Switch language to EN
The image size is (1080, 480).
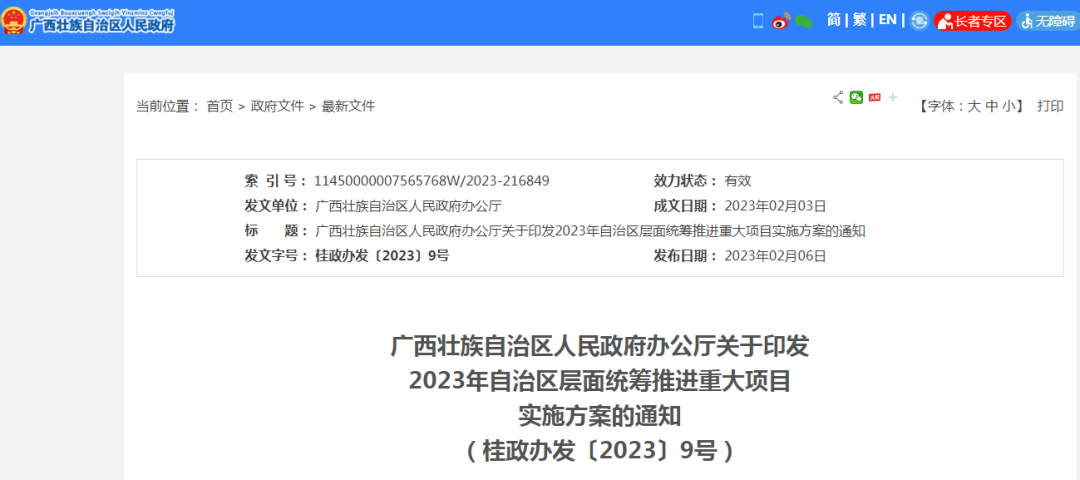tap(887, 20)
